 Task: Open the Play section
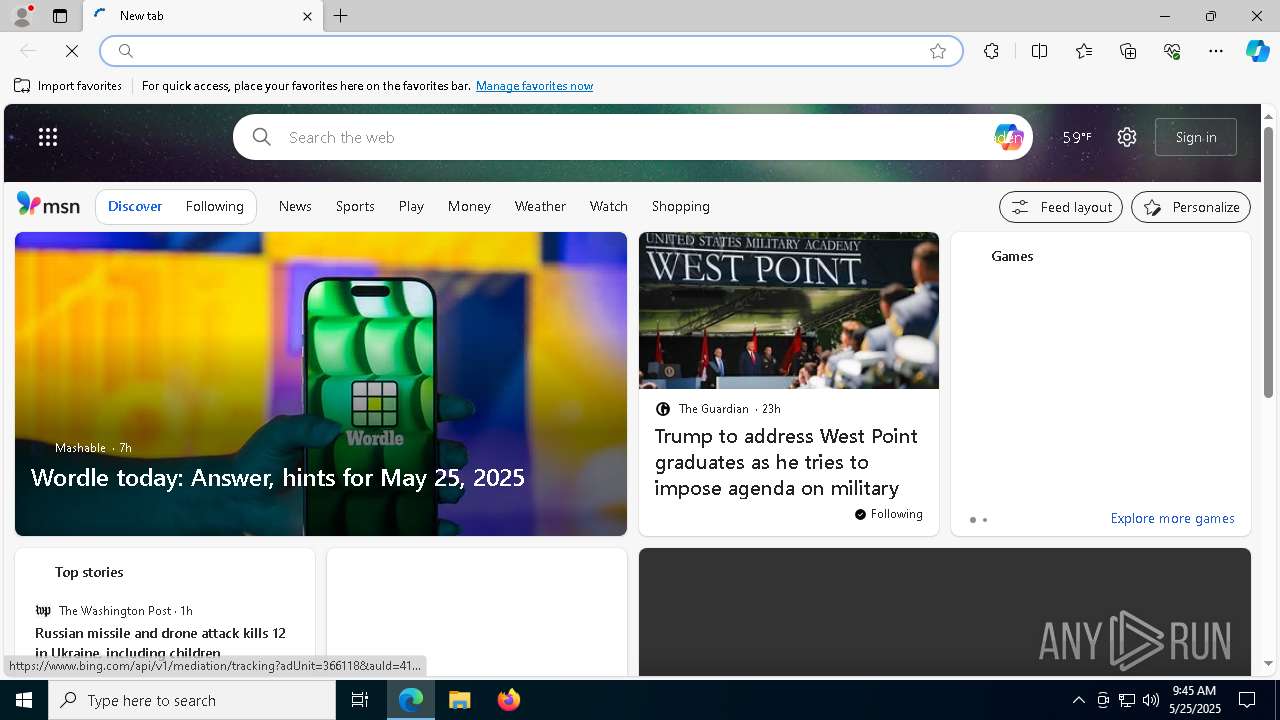pos(411,206)
